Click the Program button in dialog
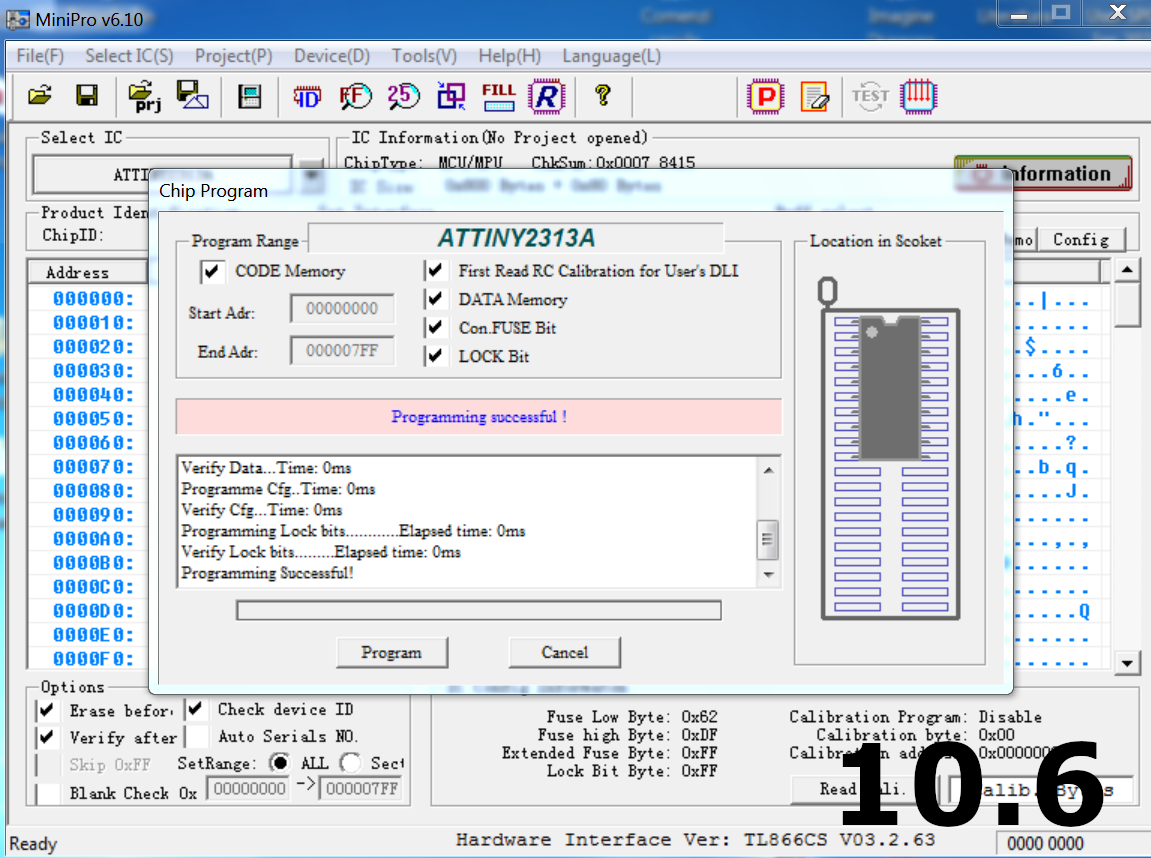The image size is (1151, 858). [x=391, y=652]
